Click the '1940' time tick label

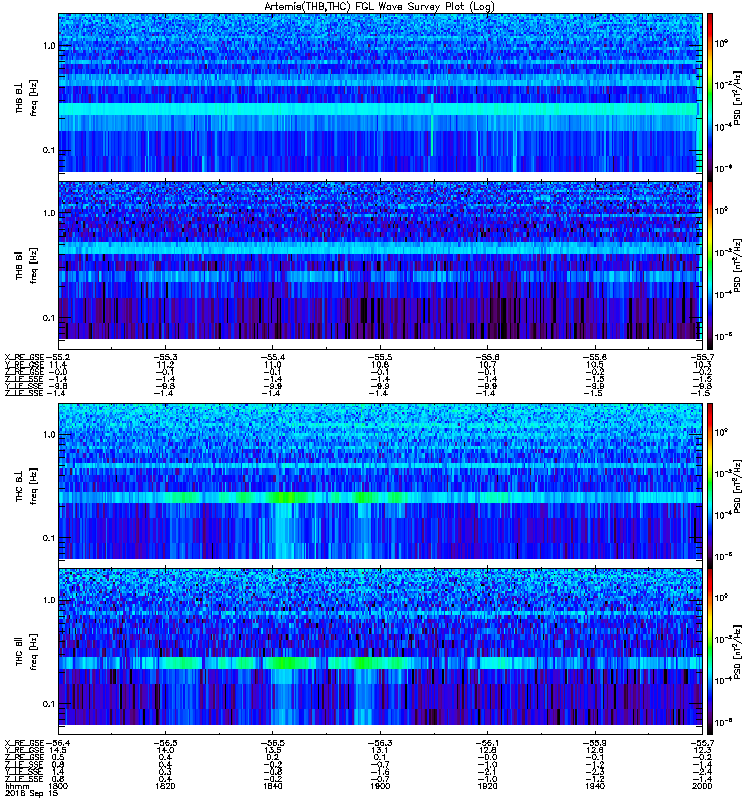click(595, 786)
